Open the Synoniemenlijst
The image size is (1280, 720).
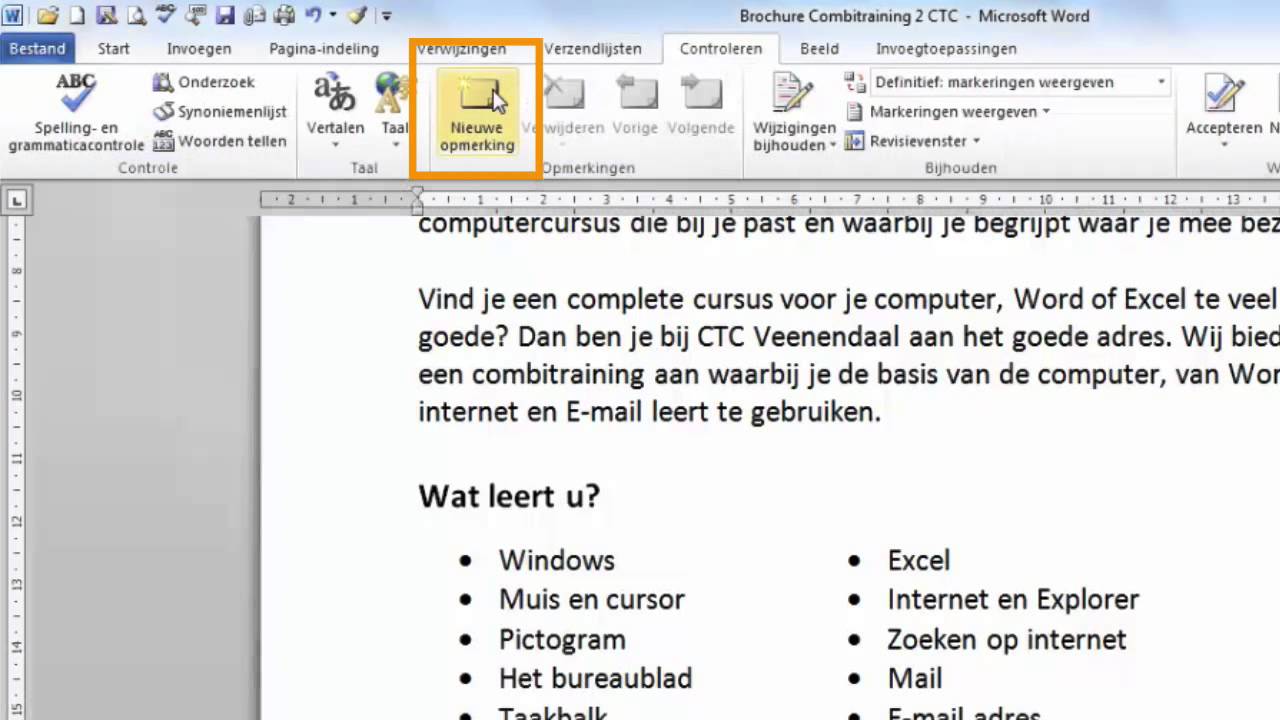(220, 112)
